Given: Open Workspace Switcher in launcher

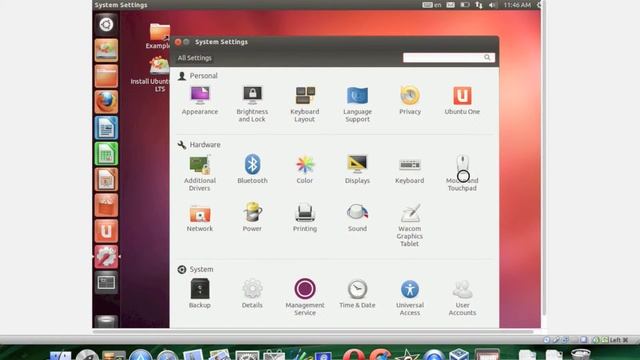Looking at the screenshot, I should (106, 282).
